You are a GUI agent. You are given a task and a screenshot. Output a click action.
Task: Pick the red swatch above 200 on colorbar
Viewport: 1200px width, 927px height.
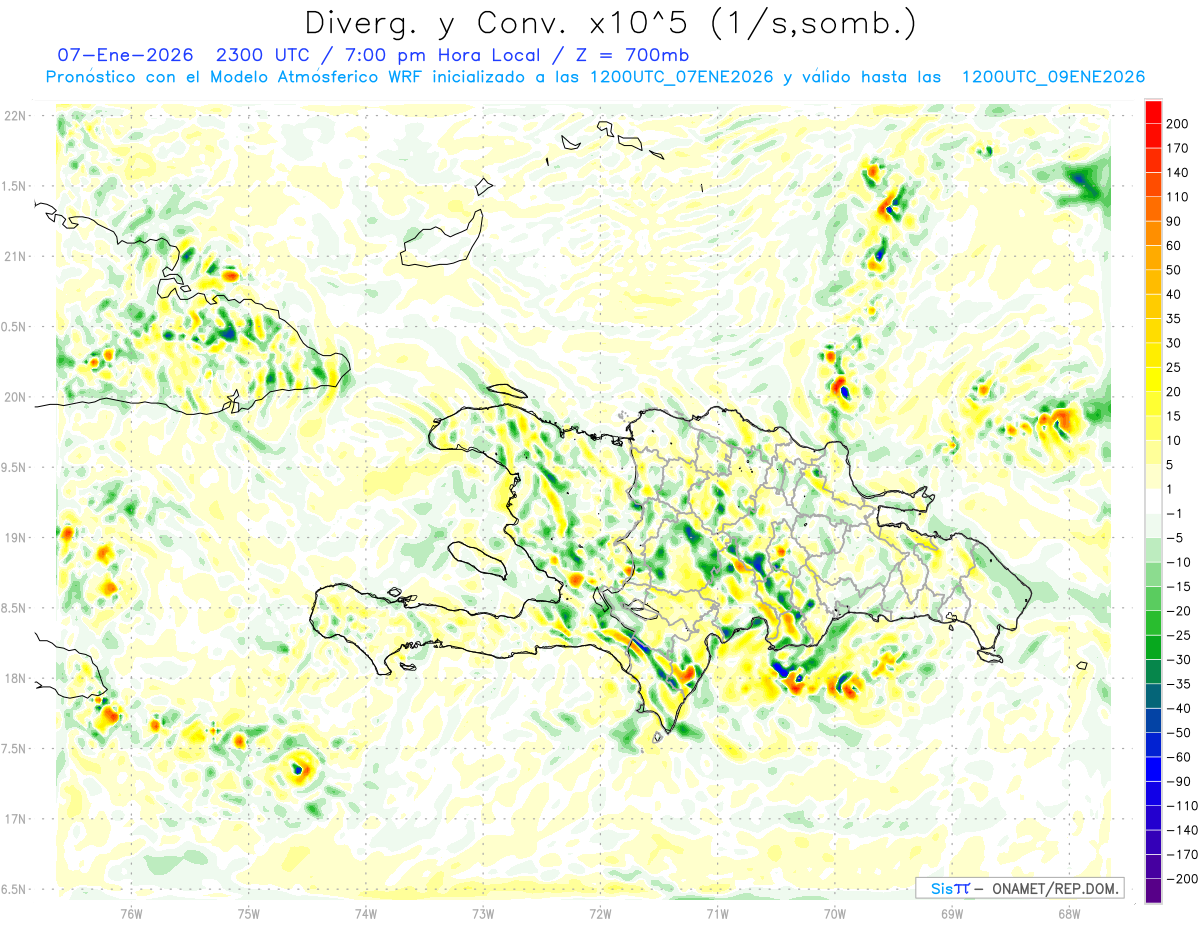pos(1153,112)
